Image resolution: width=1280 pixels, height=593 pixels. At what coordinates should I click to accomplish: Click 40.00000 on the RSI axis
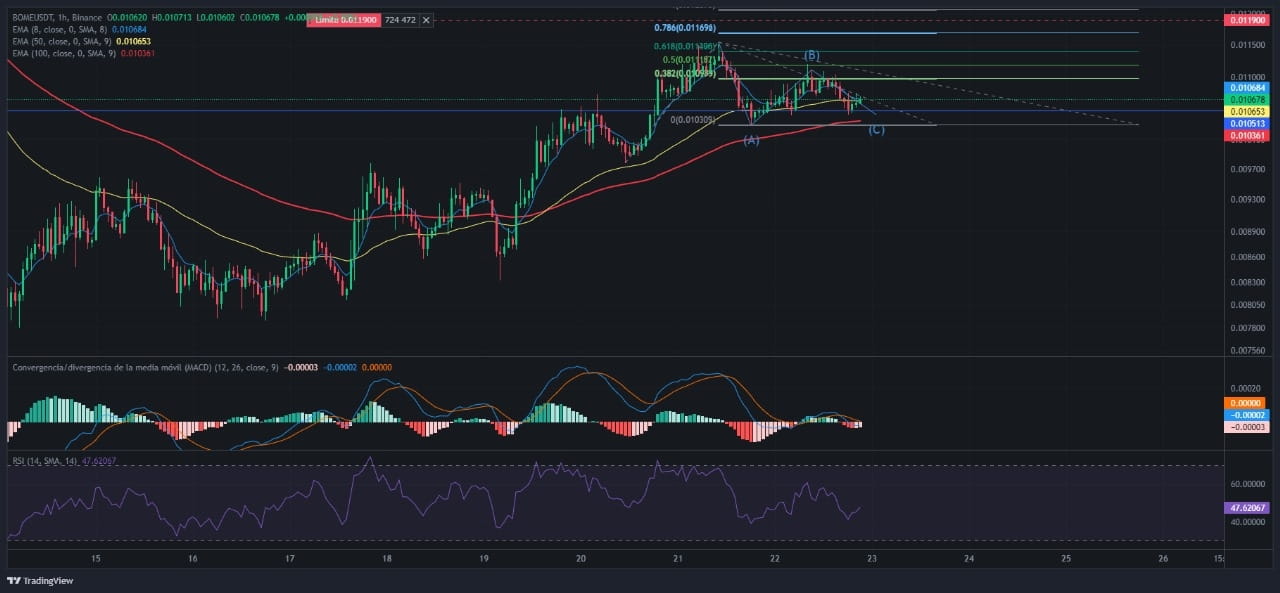click(1248, 522)
